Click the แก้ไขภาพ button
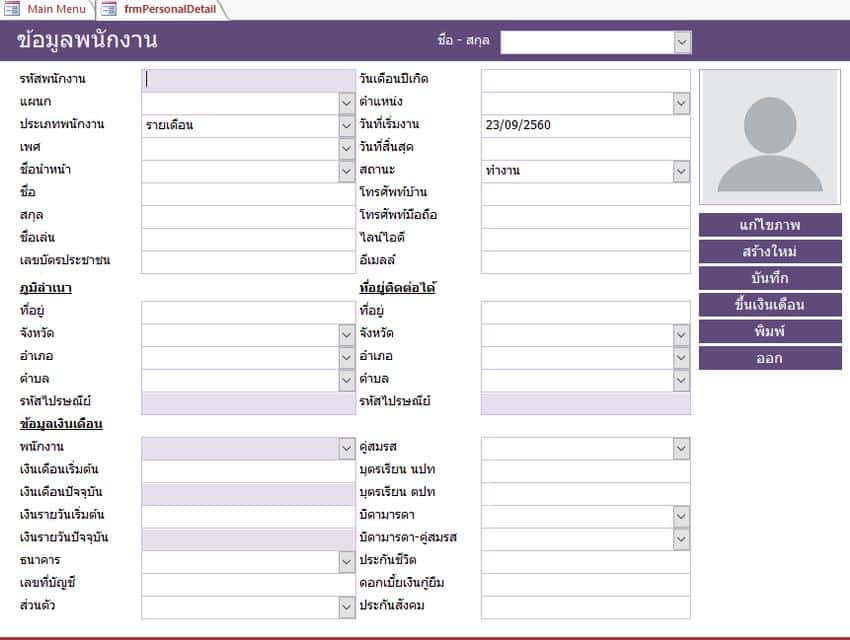This screenshot has height=640, width=850. point(770,224)
